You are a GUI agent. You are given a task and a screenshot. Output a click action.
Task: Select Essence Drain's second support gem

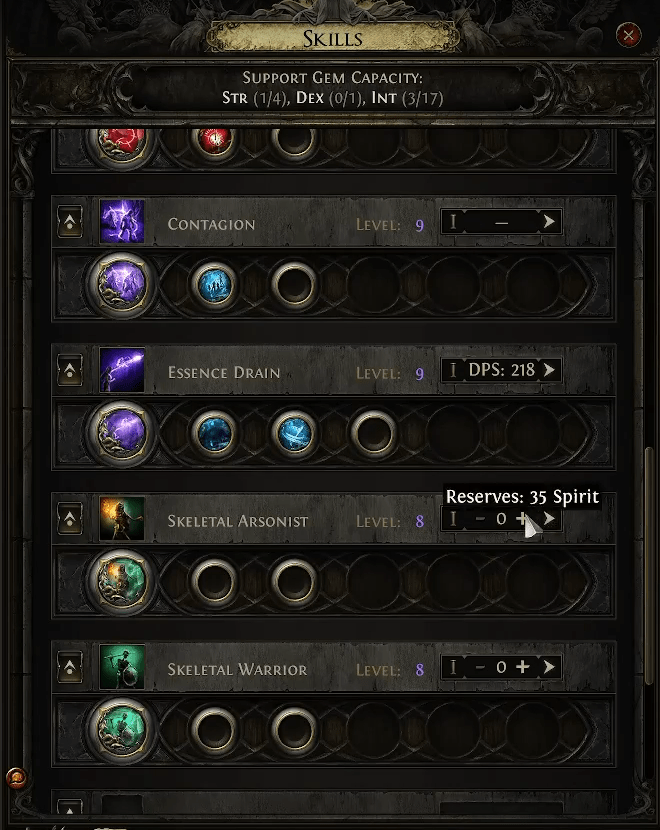(x=294, y=434)
